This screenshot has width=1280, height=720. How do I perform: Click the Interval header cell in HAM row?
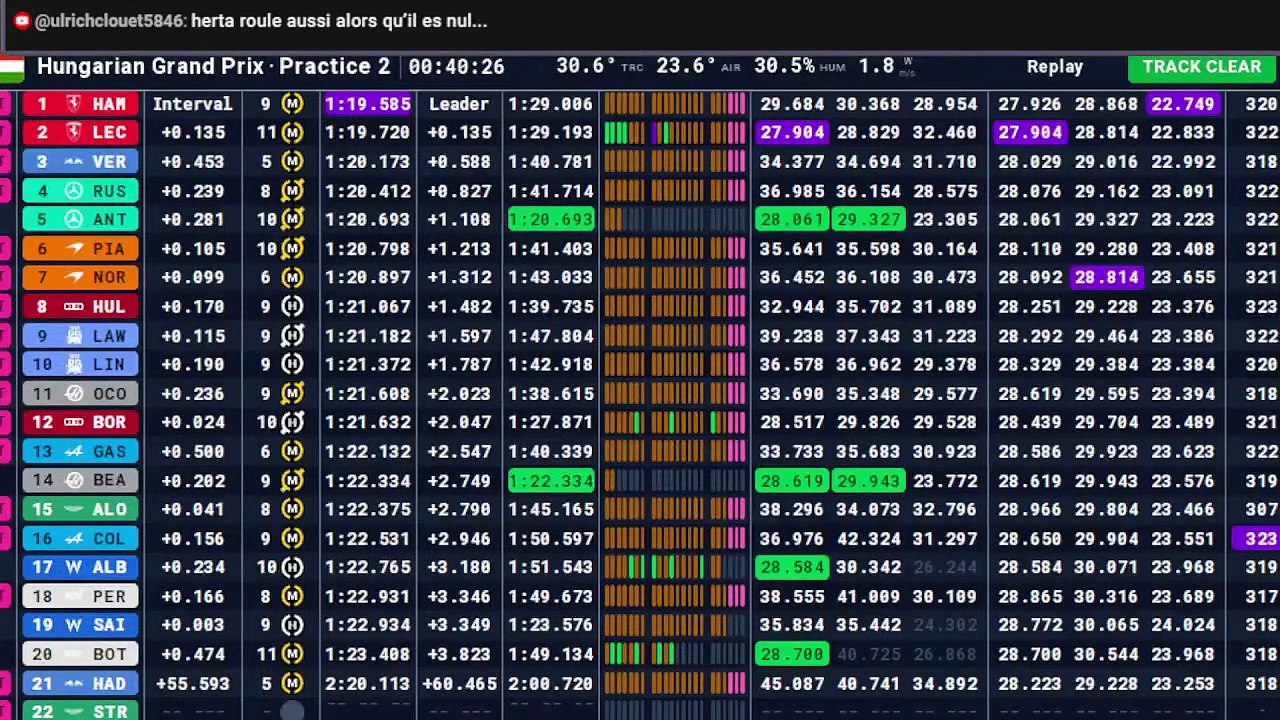pos(192,104)
